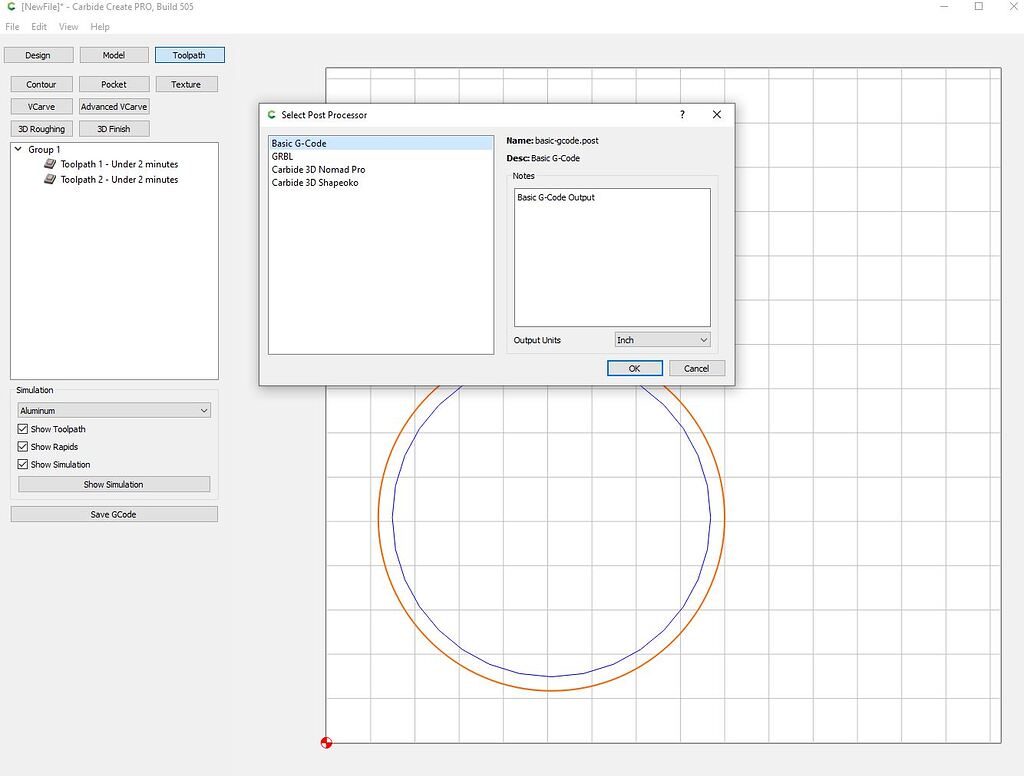Open the Edit menu
Viewport: 1024px width, 776px height.
coord(38,27)
